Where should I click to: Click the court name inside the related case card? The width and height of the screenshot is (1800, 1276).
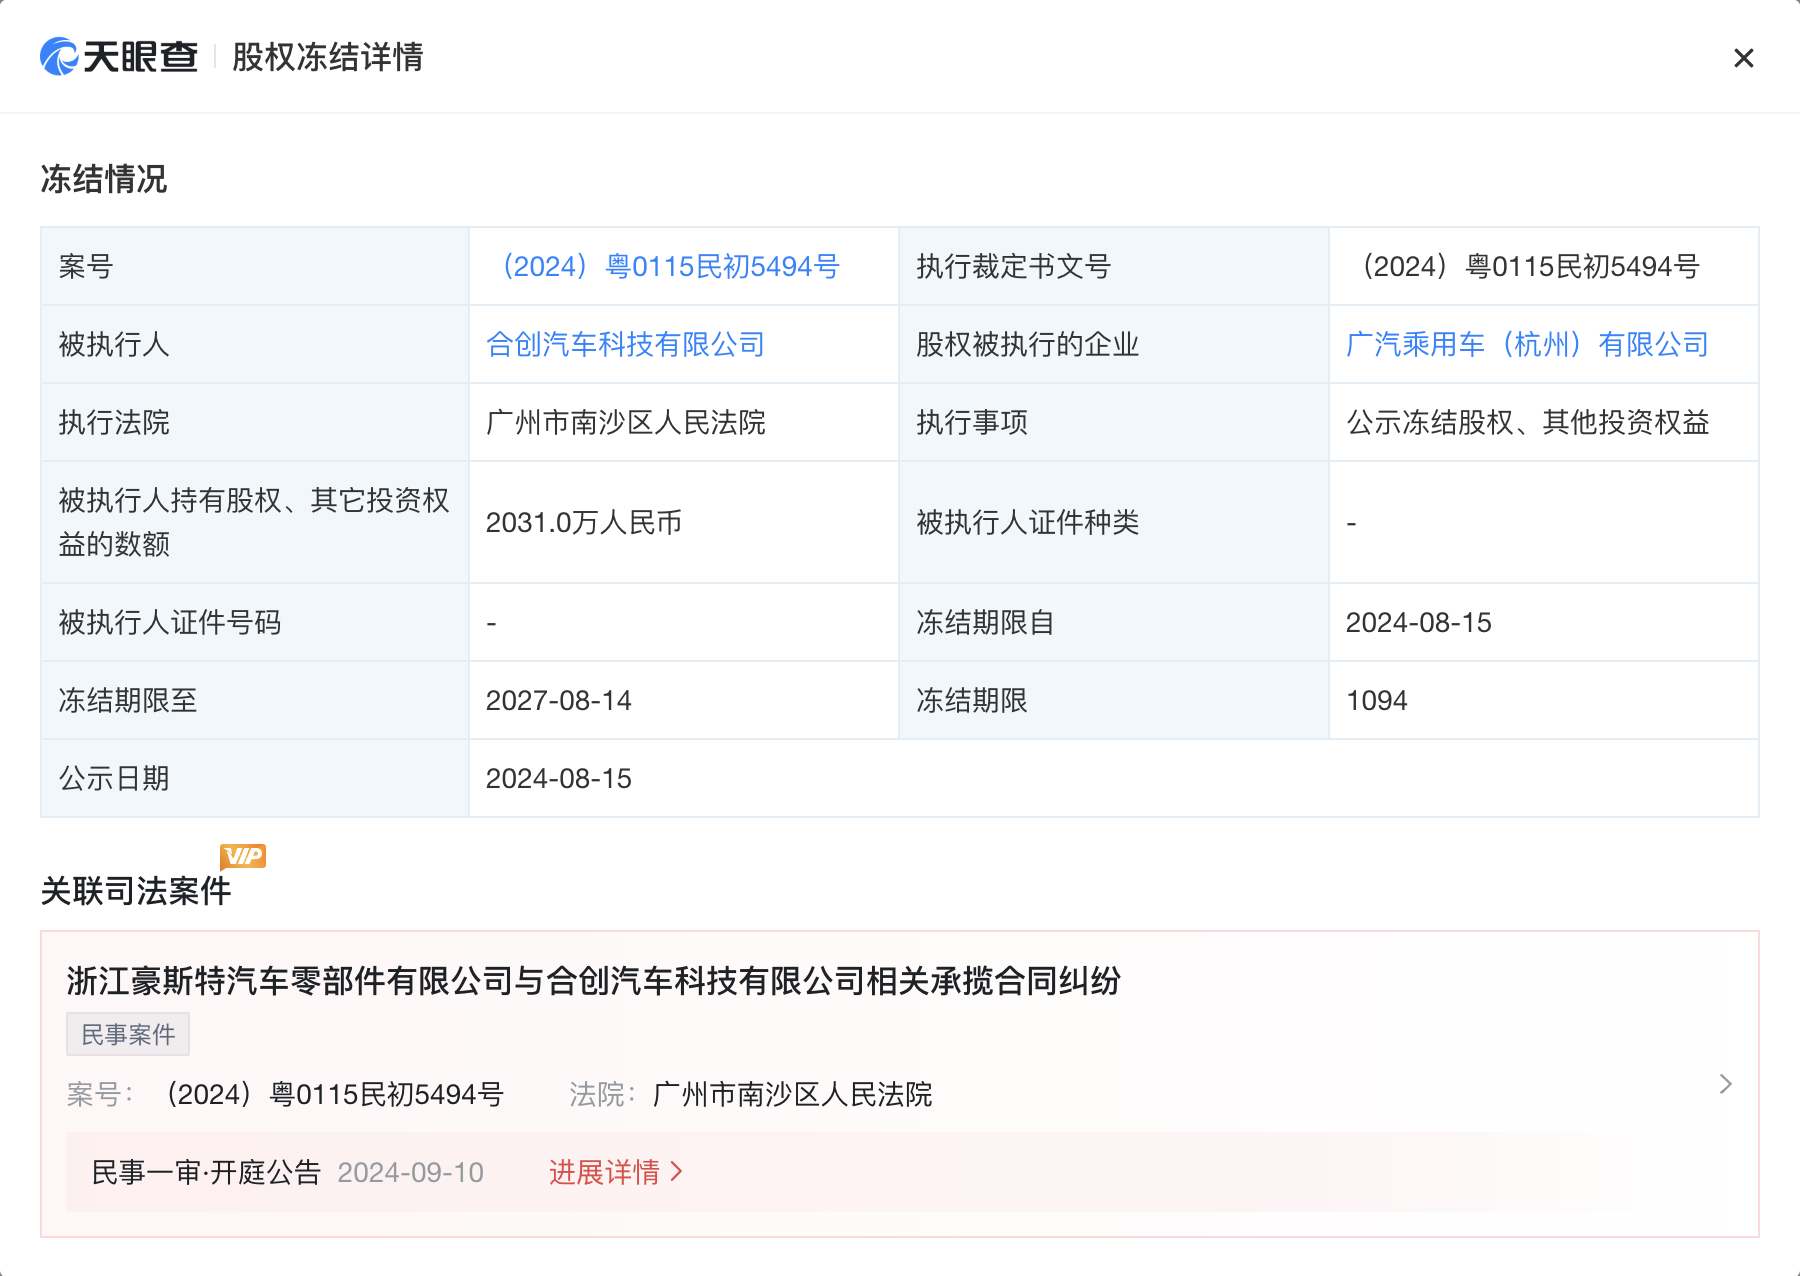(792, 1095)
